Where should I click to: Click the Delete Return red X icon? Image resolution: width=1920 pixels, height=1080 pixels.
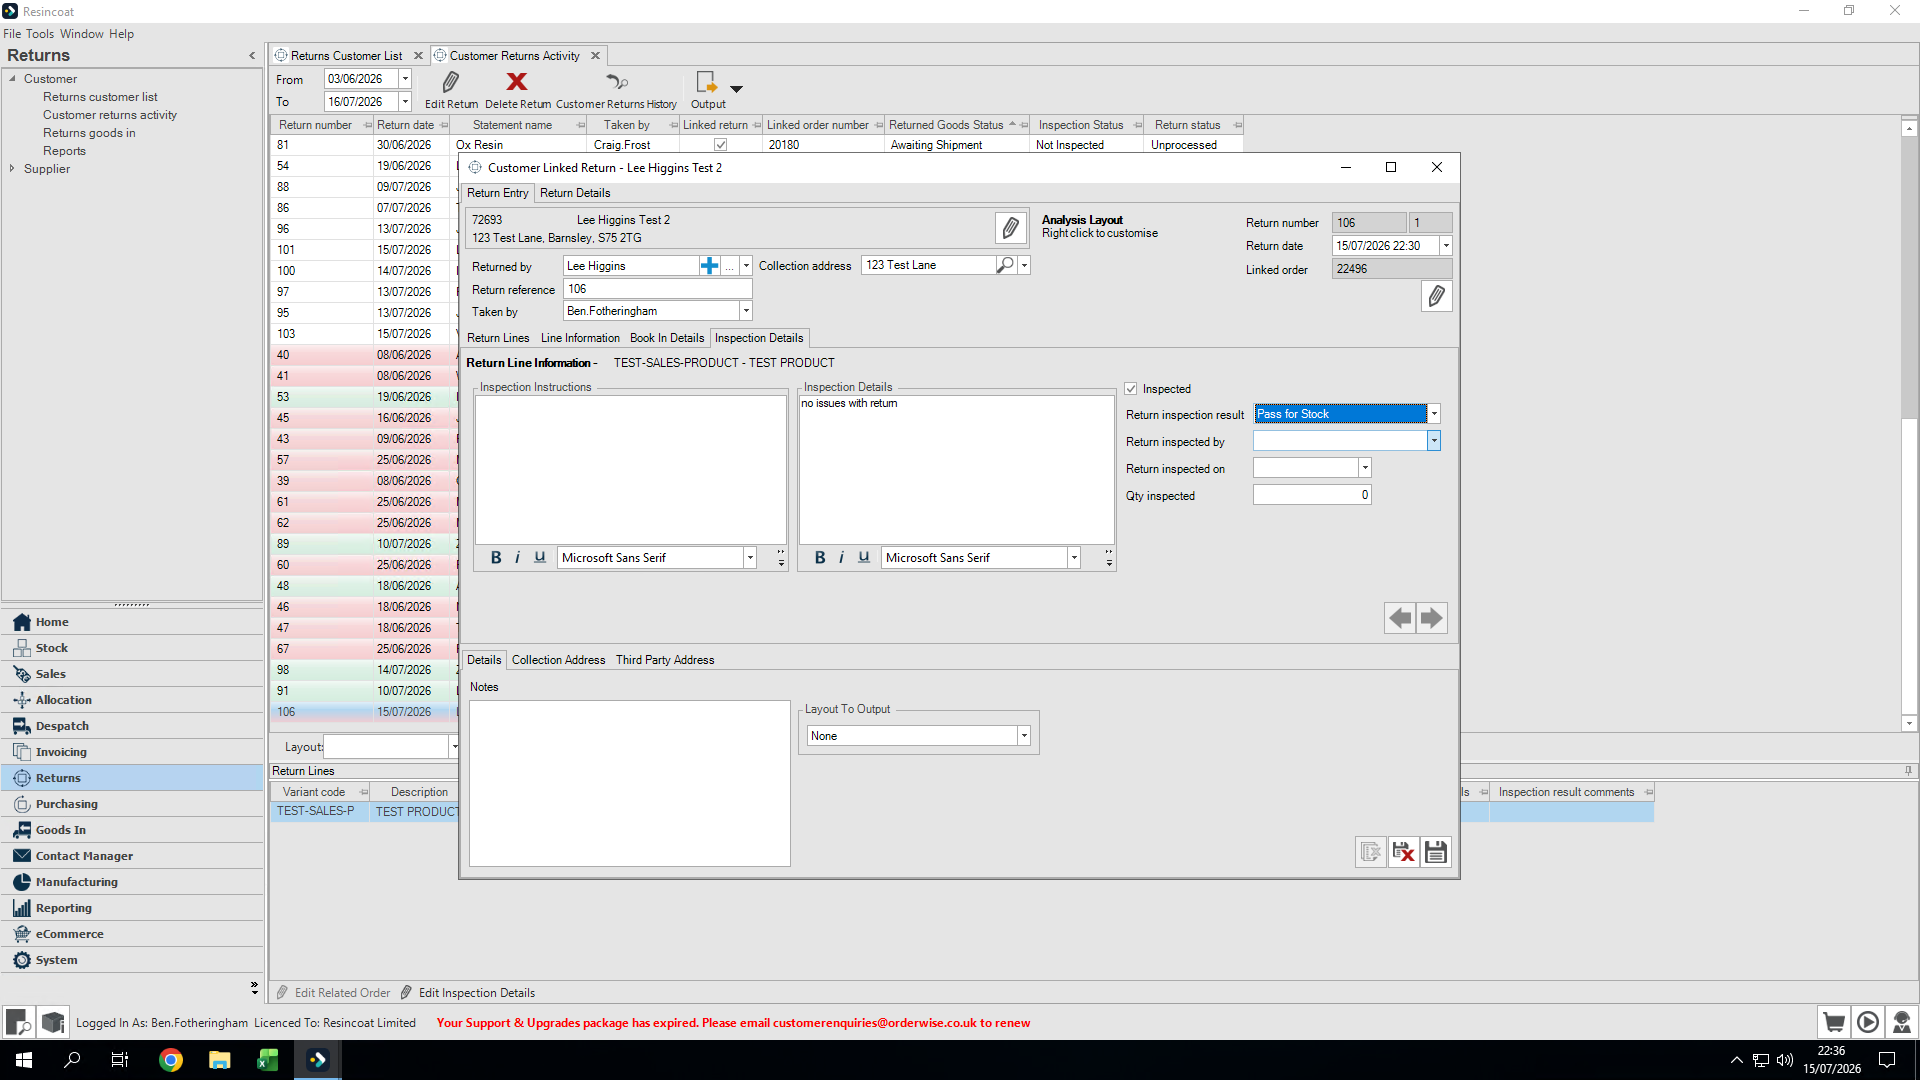pyautogui.click(x=517, y=82)
